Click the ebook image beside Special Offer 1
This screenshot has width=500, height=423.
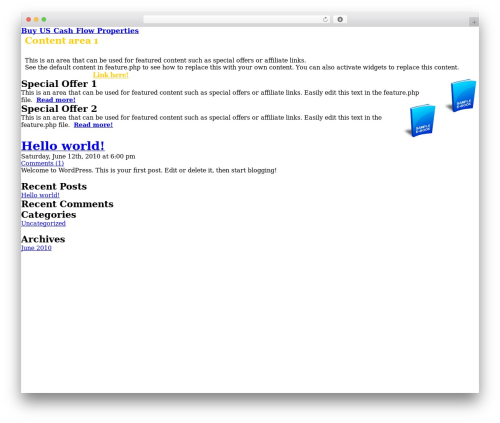(461, 95)
